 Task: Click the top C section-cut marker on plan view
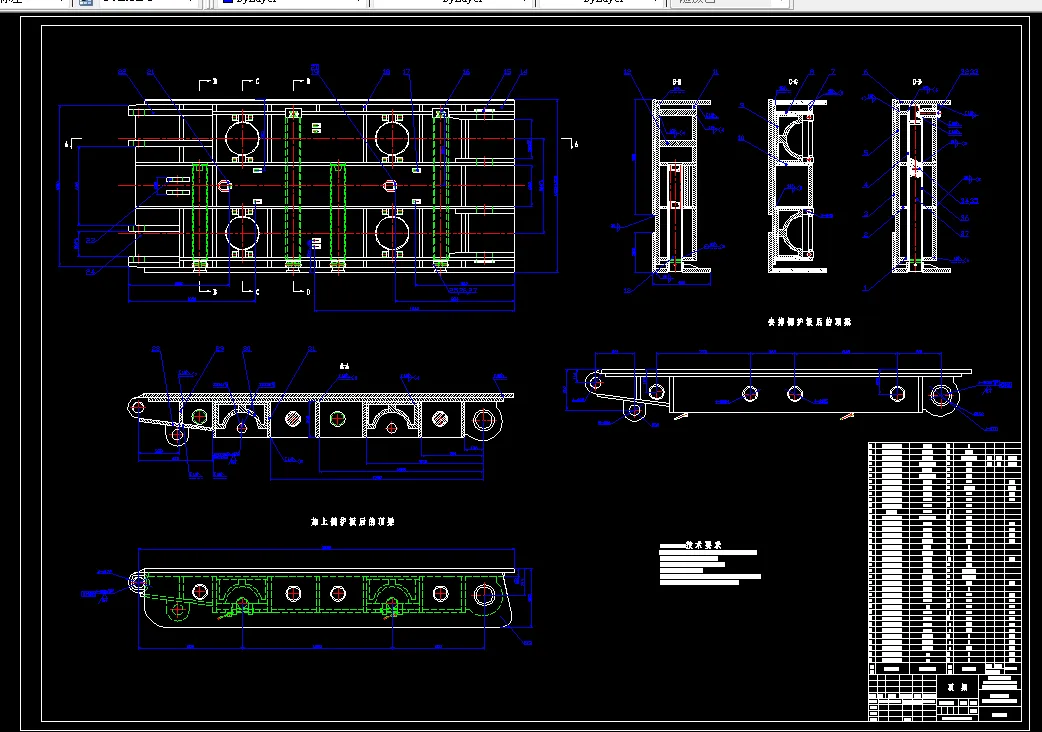point(251,84)
